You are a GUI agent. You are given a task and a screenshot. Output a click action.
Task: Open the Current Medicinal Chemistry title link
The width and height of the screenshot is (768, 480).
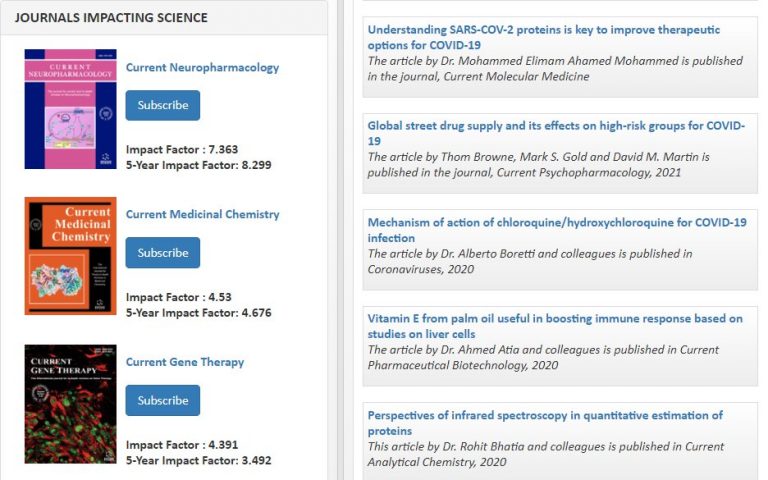pos(202,215)
